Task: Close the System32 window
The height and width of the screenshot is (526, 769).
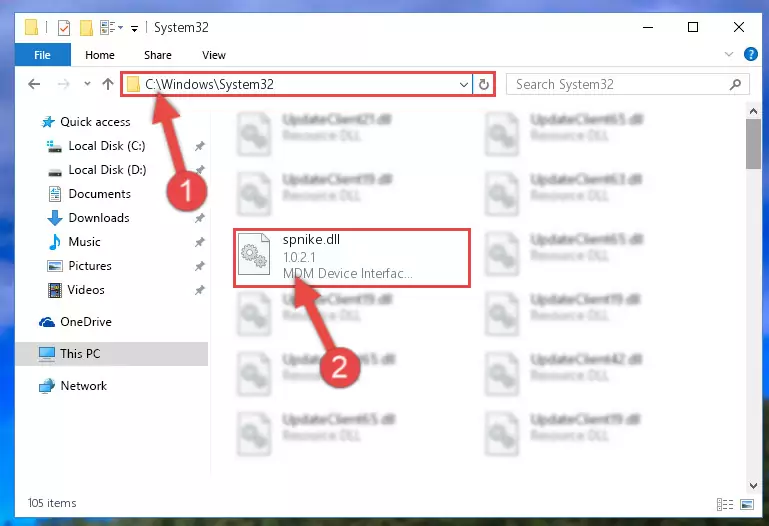Action: point(739,27)
